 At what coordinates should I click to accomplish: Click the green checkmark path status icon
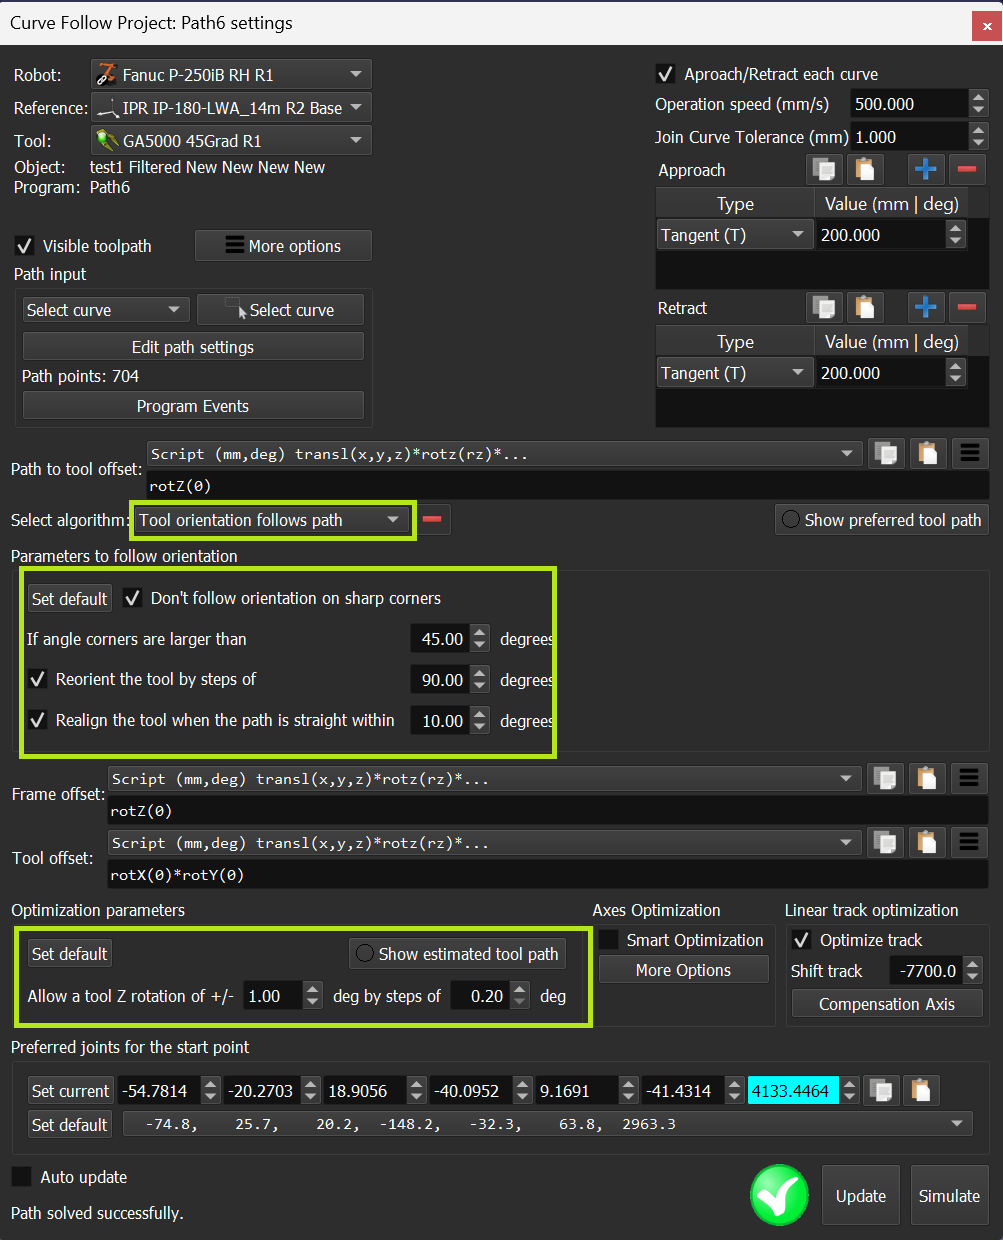click(779, 1195)
